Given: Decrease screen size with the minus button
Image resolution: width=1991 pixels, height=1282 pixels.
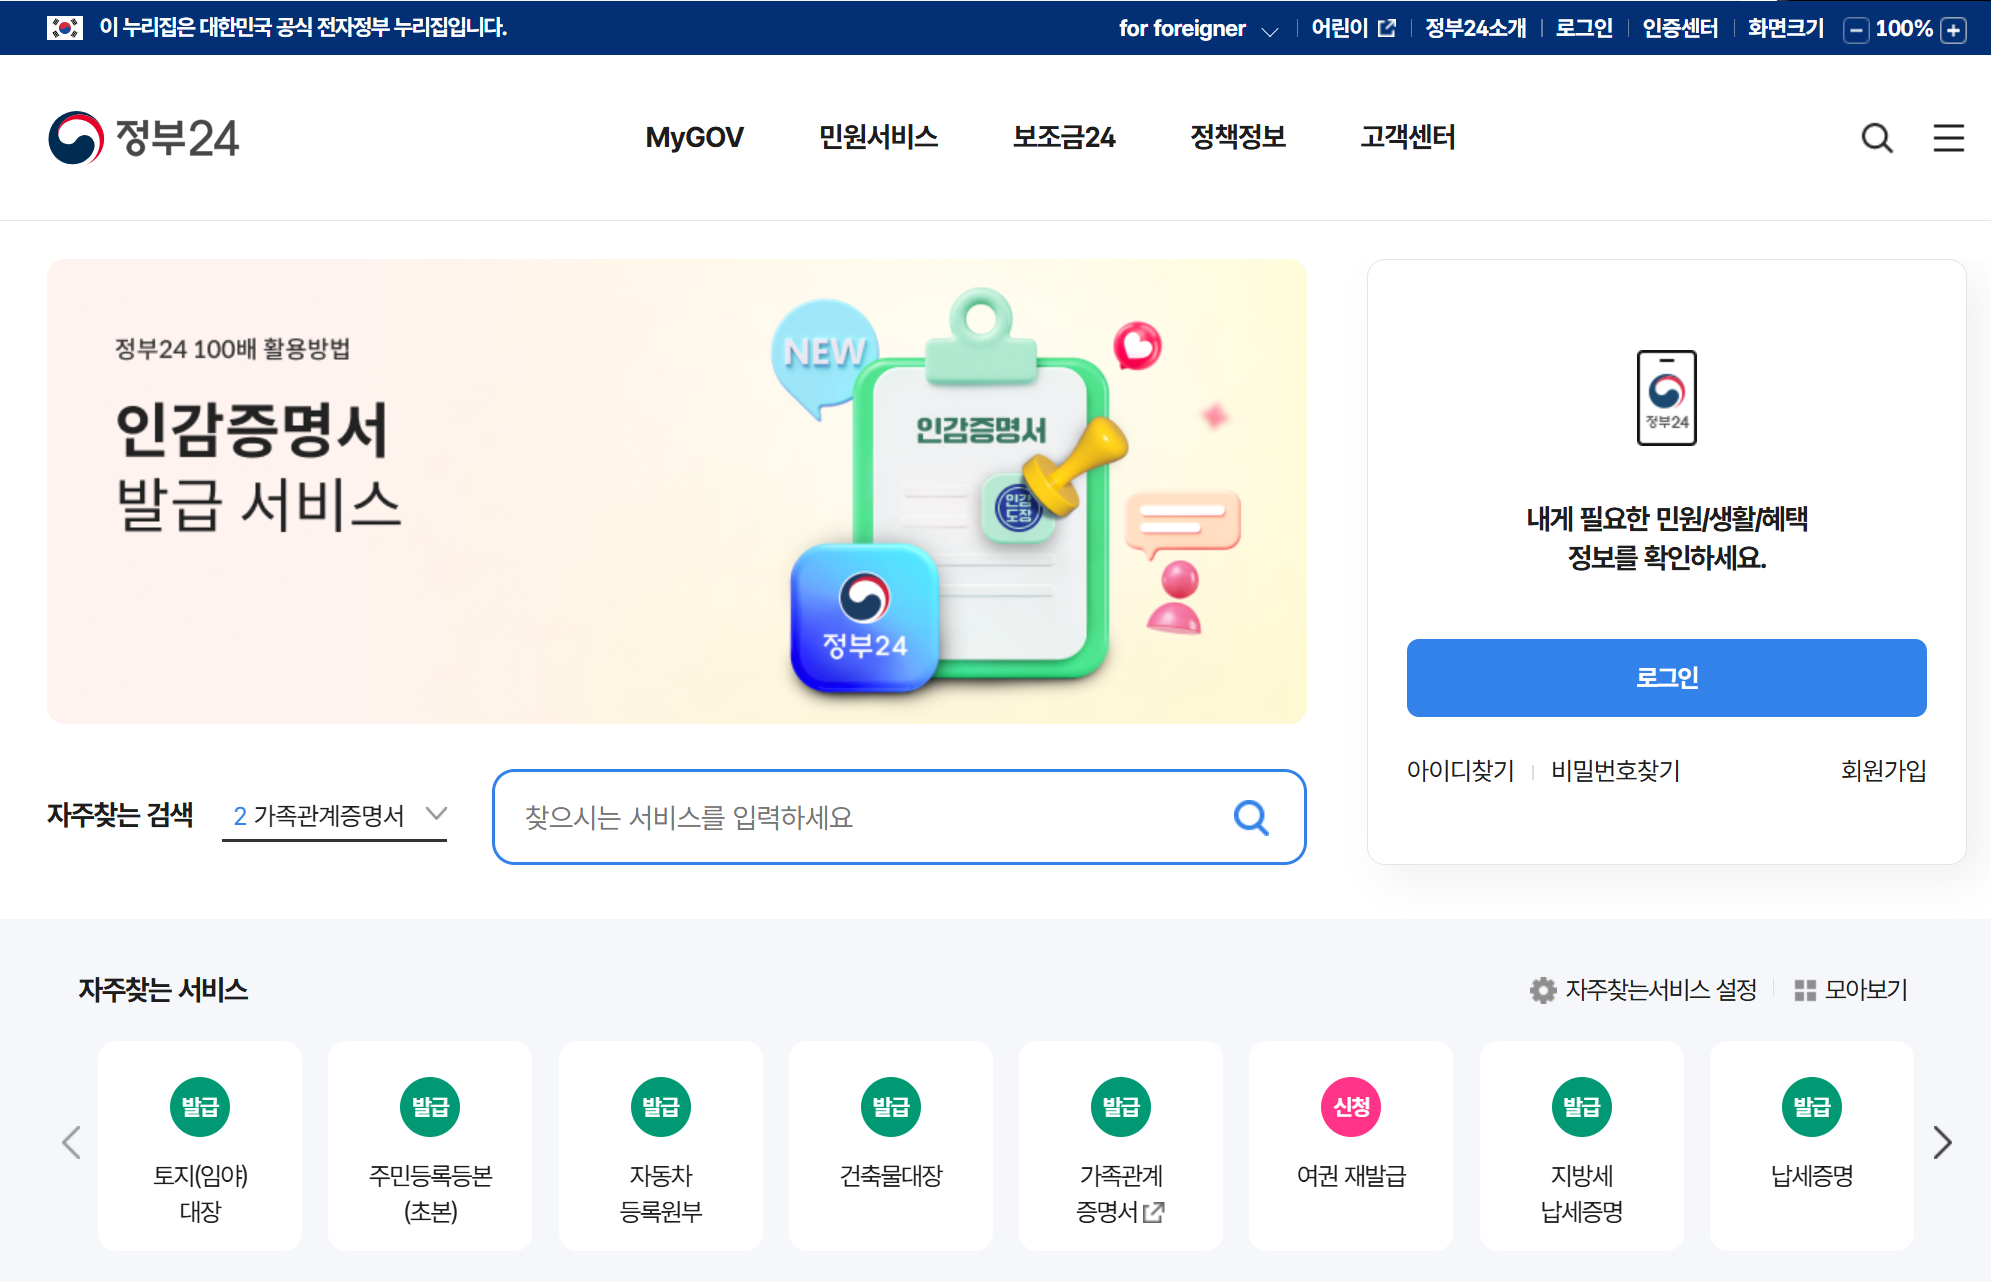Looking at the screenshot, I should pyautogui.click(x=1856, y=30).
